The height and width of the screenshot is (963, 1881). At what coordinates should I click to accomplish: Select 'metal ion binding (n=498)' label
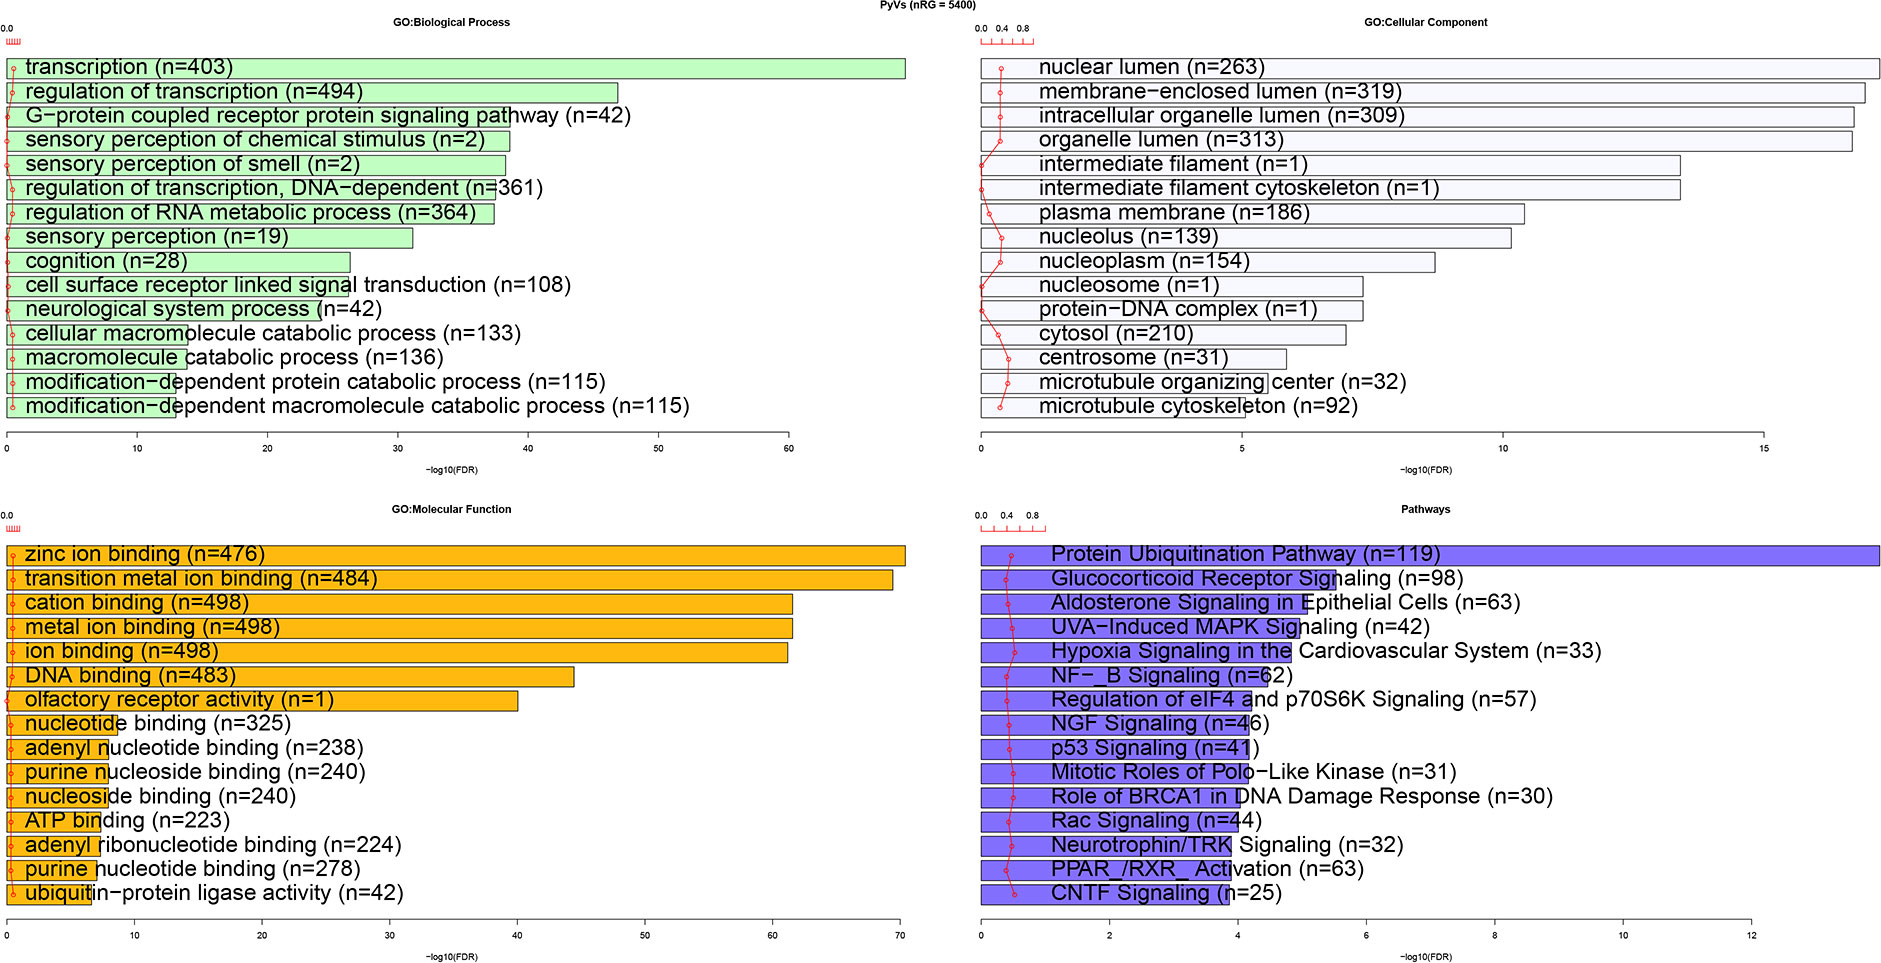pos(152,627)
